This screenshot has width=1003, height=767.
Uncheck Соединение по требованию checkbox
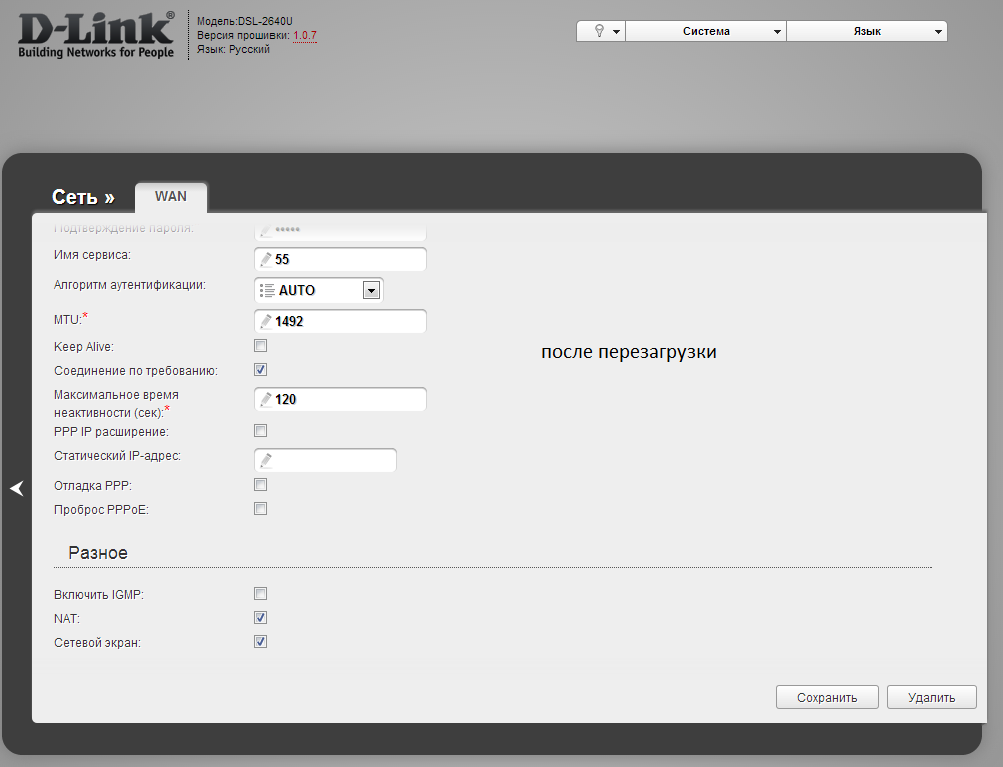[260, 370]
